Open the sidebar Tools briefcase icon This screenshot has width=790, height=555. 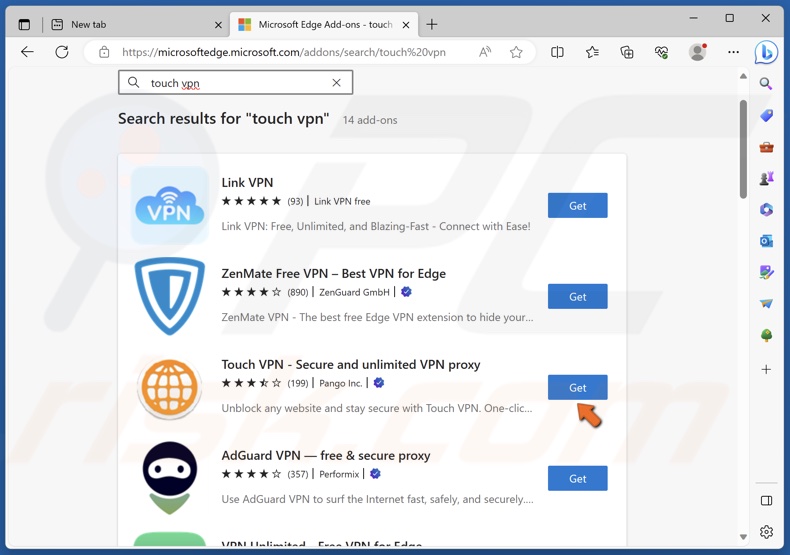point(766,147)
